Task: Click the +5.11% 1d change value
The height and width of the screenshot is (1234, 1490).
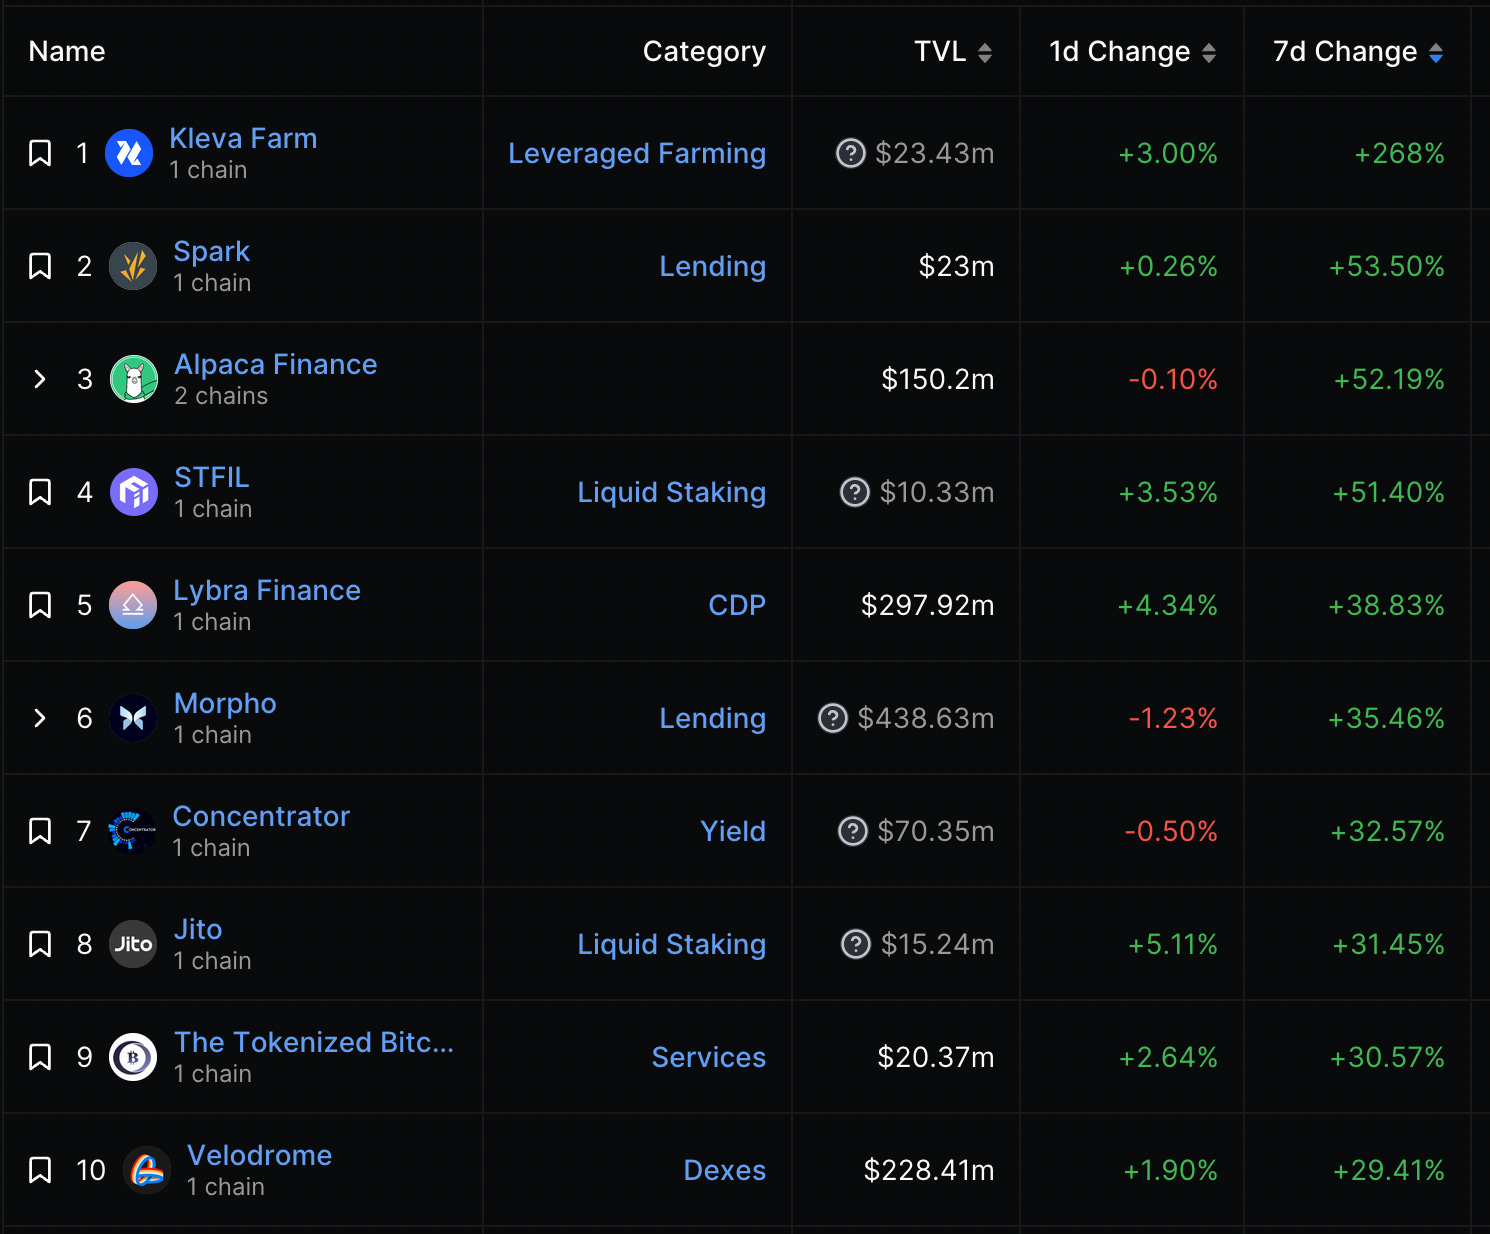Action: click(x=1173, y=944)
